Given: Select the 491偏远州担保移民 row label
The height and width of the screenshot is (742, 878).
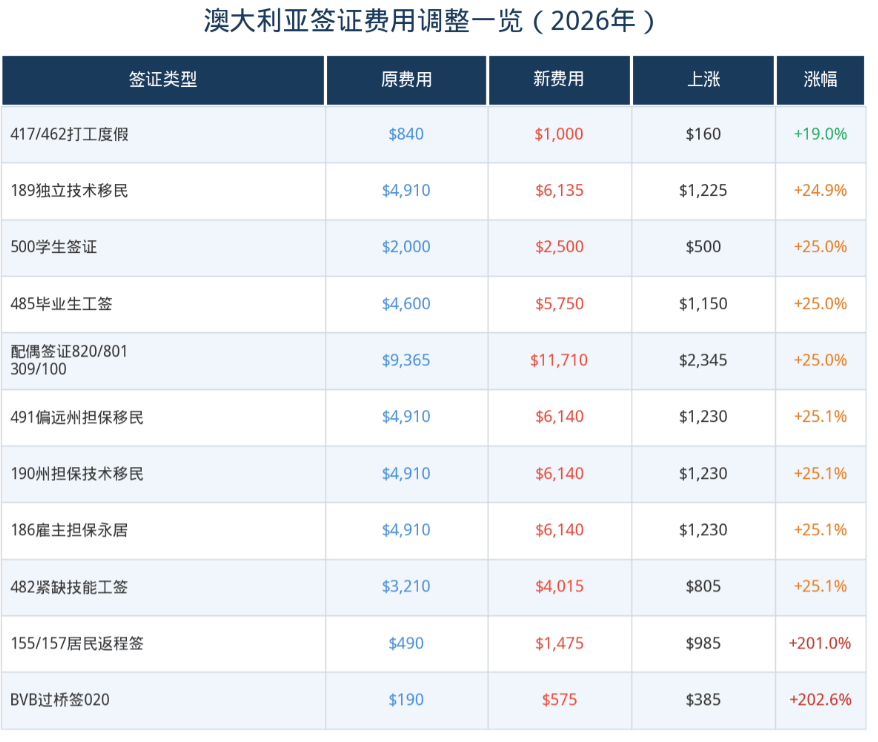Looking at the screenshot, I should (77, 417).
